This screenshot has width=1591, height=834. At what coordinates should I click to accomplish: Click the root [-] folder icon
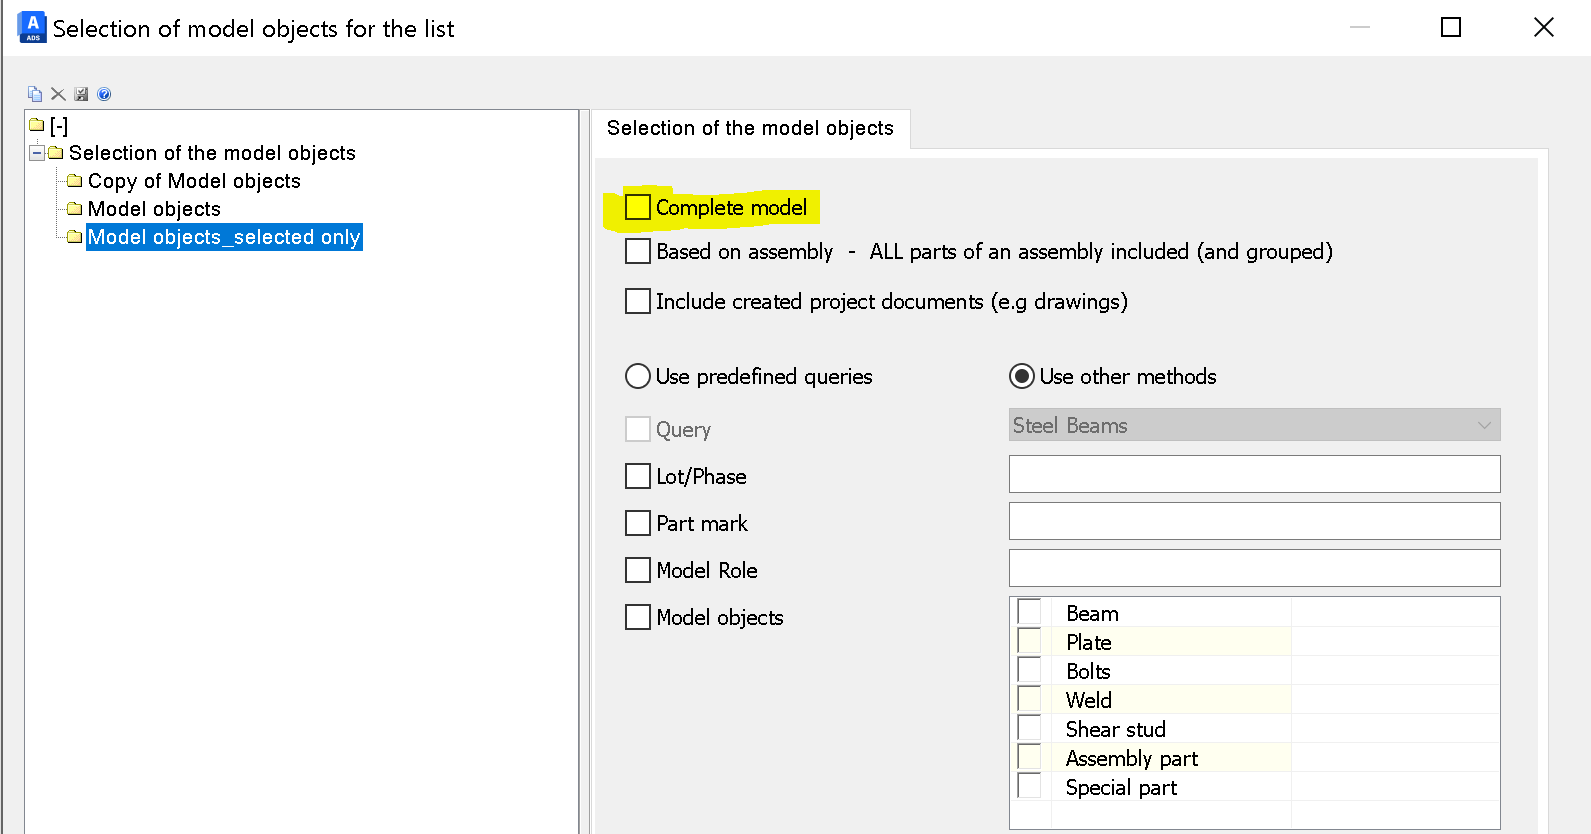point(38,125)
